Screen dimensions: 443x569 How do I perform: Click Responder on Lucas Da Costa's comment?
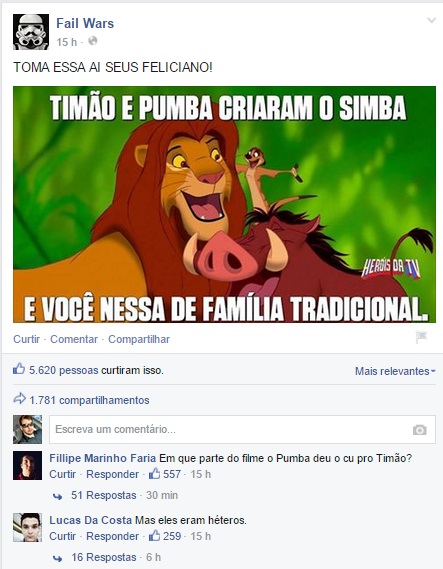[x=112, y=536]
